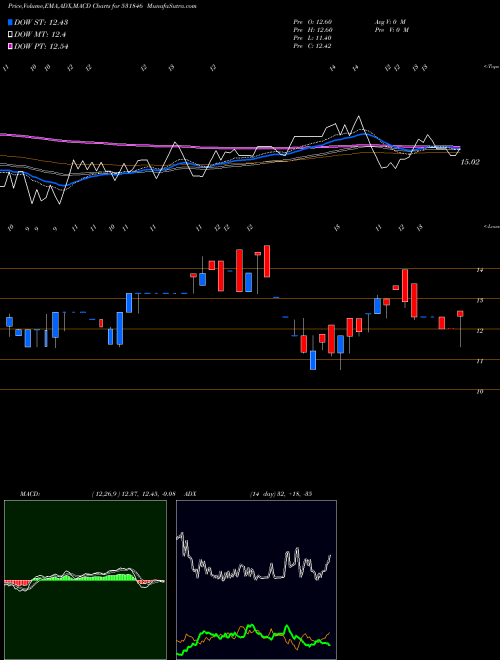Click the 'Pre O: 12.60' value
The image size is (500, 660).
pyautogui.click(x=313, y=22)
